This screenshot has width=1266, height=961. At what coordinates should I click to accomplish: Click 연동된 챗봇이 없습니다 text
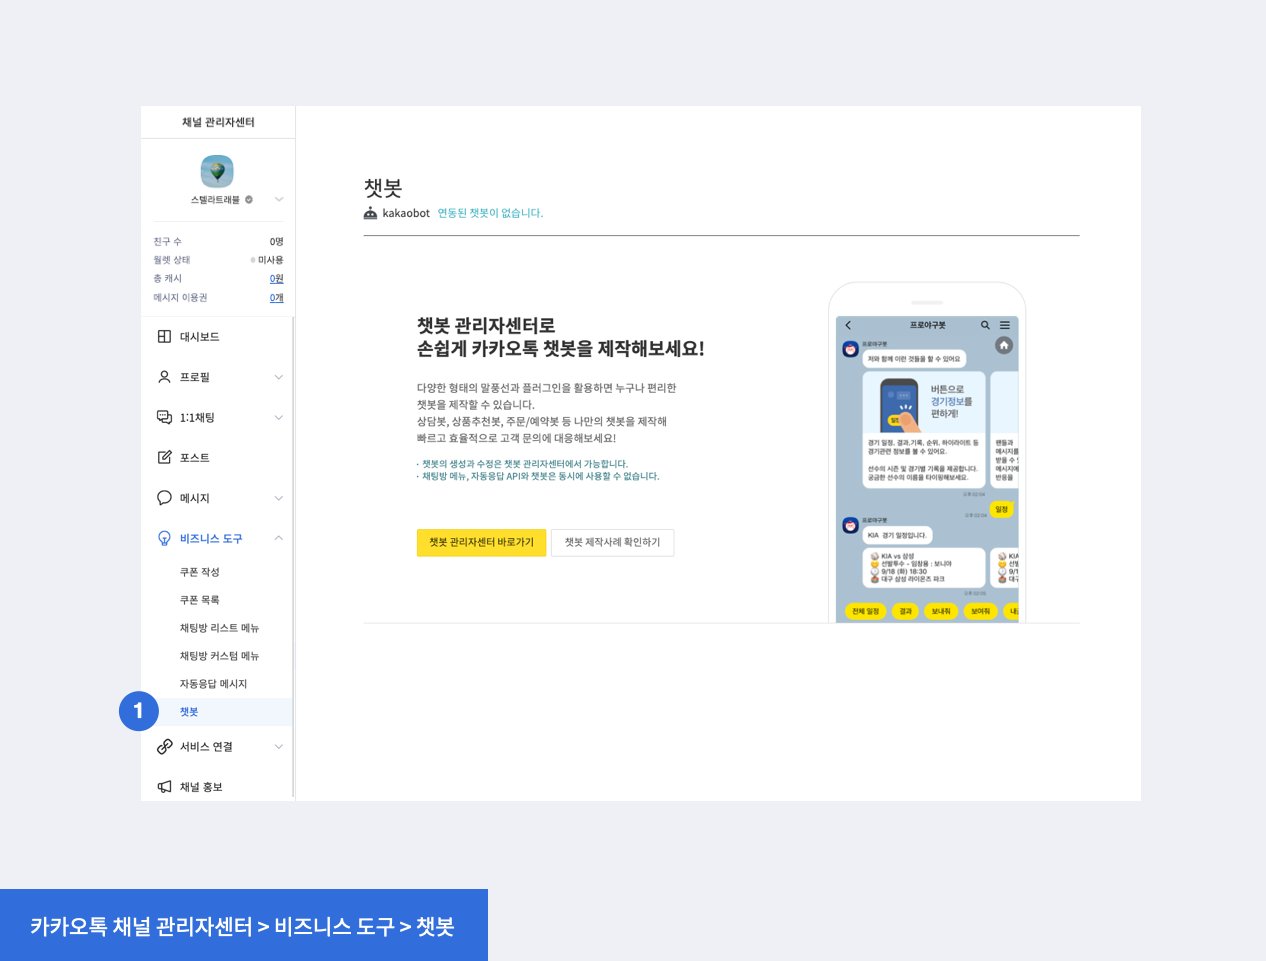490,213
